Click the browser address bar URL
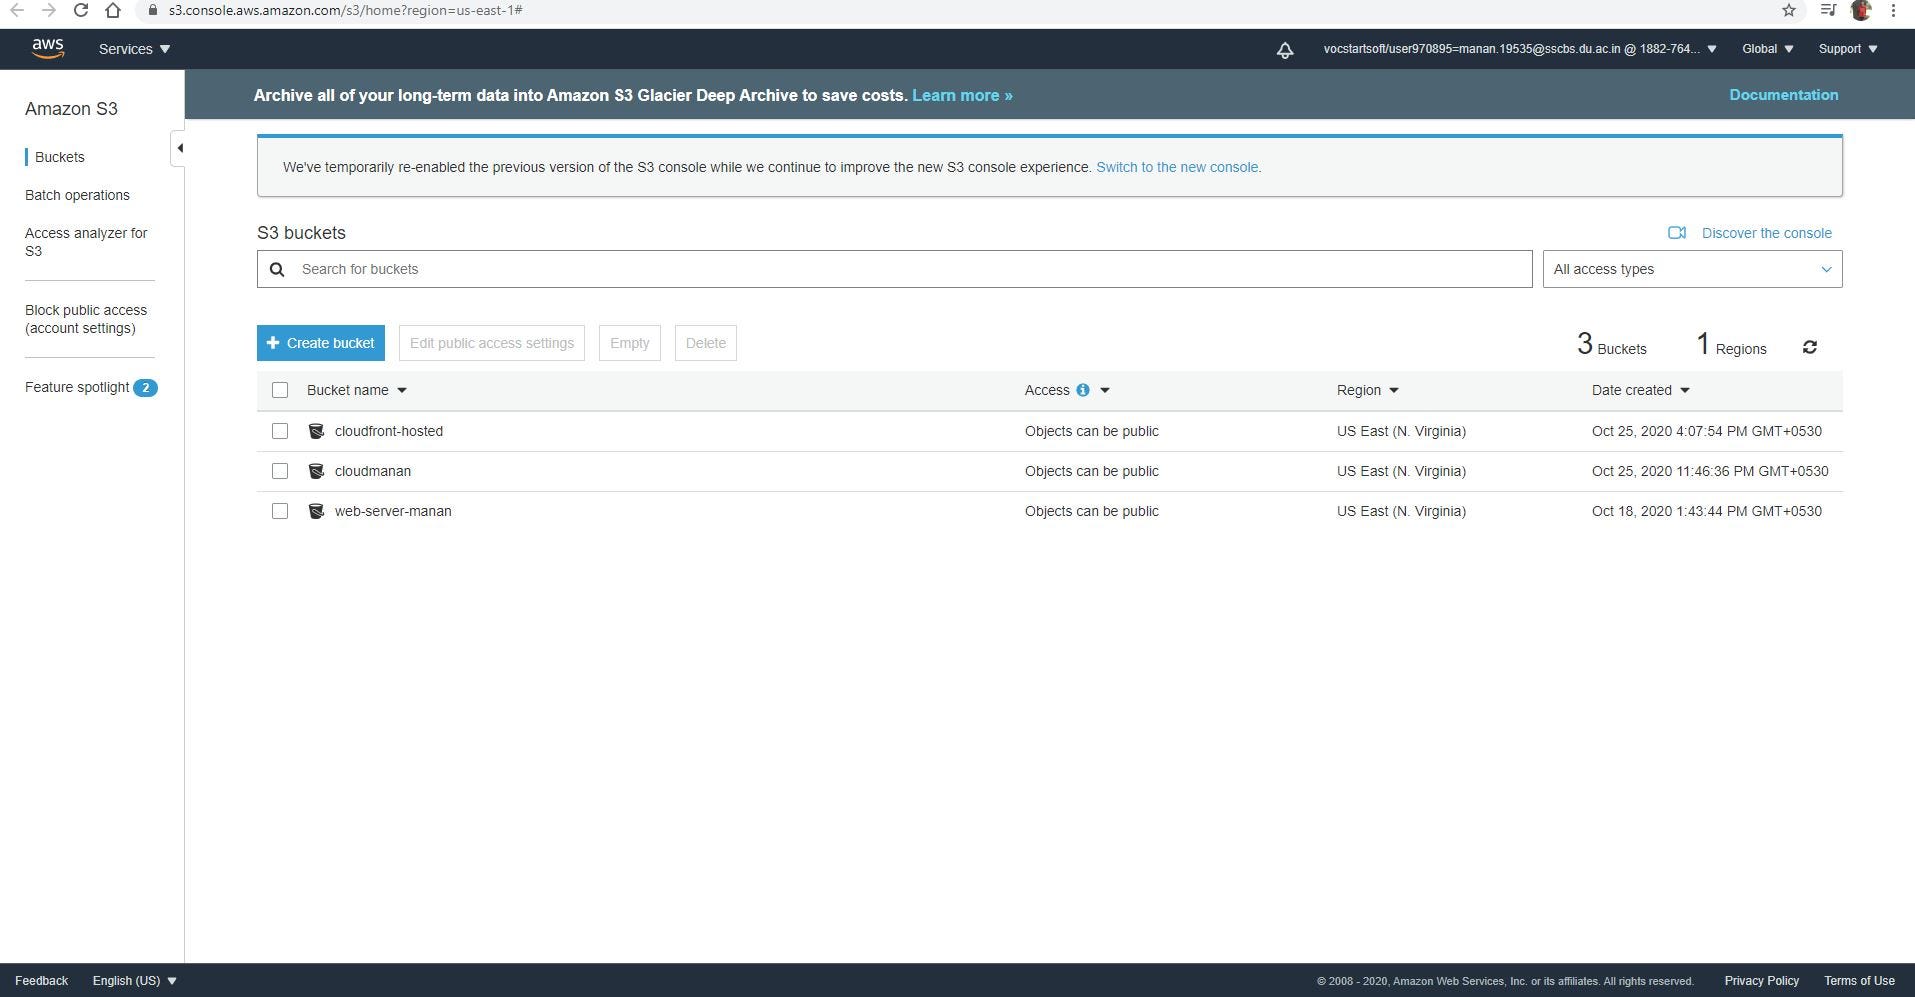This screenshot has width=1915, height=997. [345, 10]
